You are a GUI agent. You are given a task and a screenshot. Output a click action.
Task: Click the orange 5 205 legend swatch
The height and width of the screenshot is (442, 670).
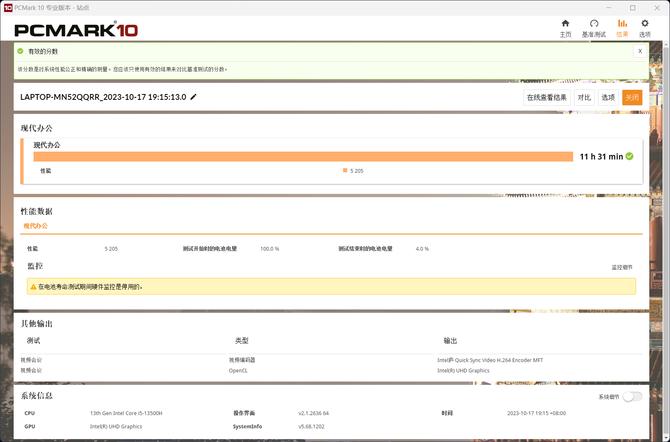coord(345,170)
